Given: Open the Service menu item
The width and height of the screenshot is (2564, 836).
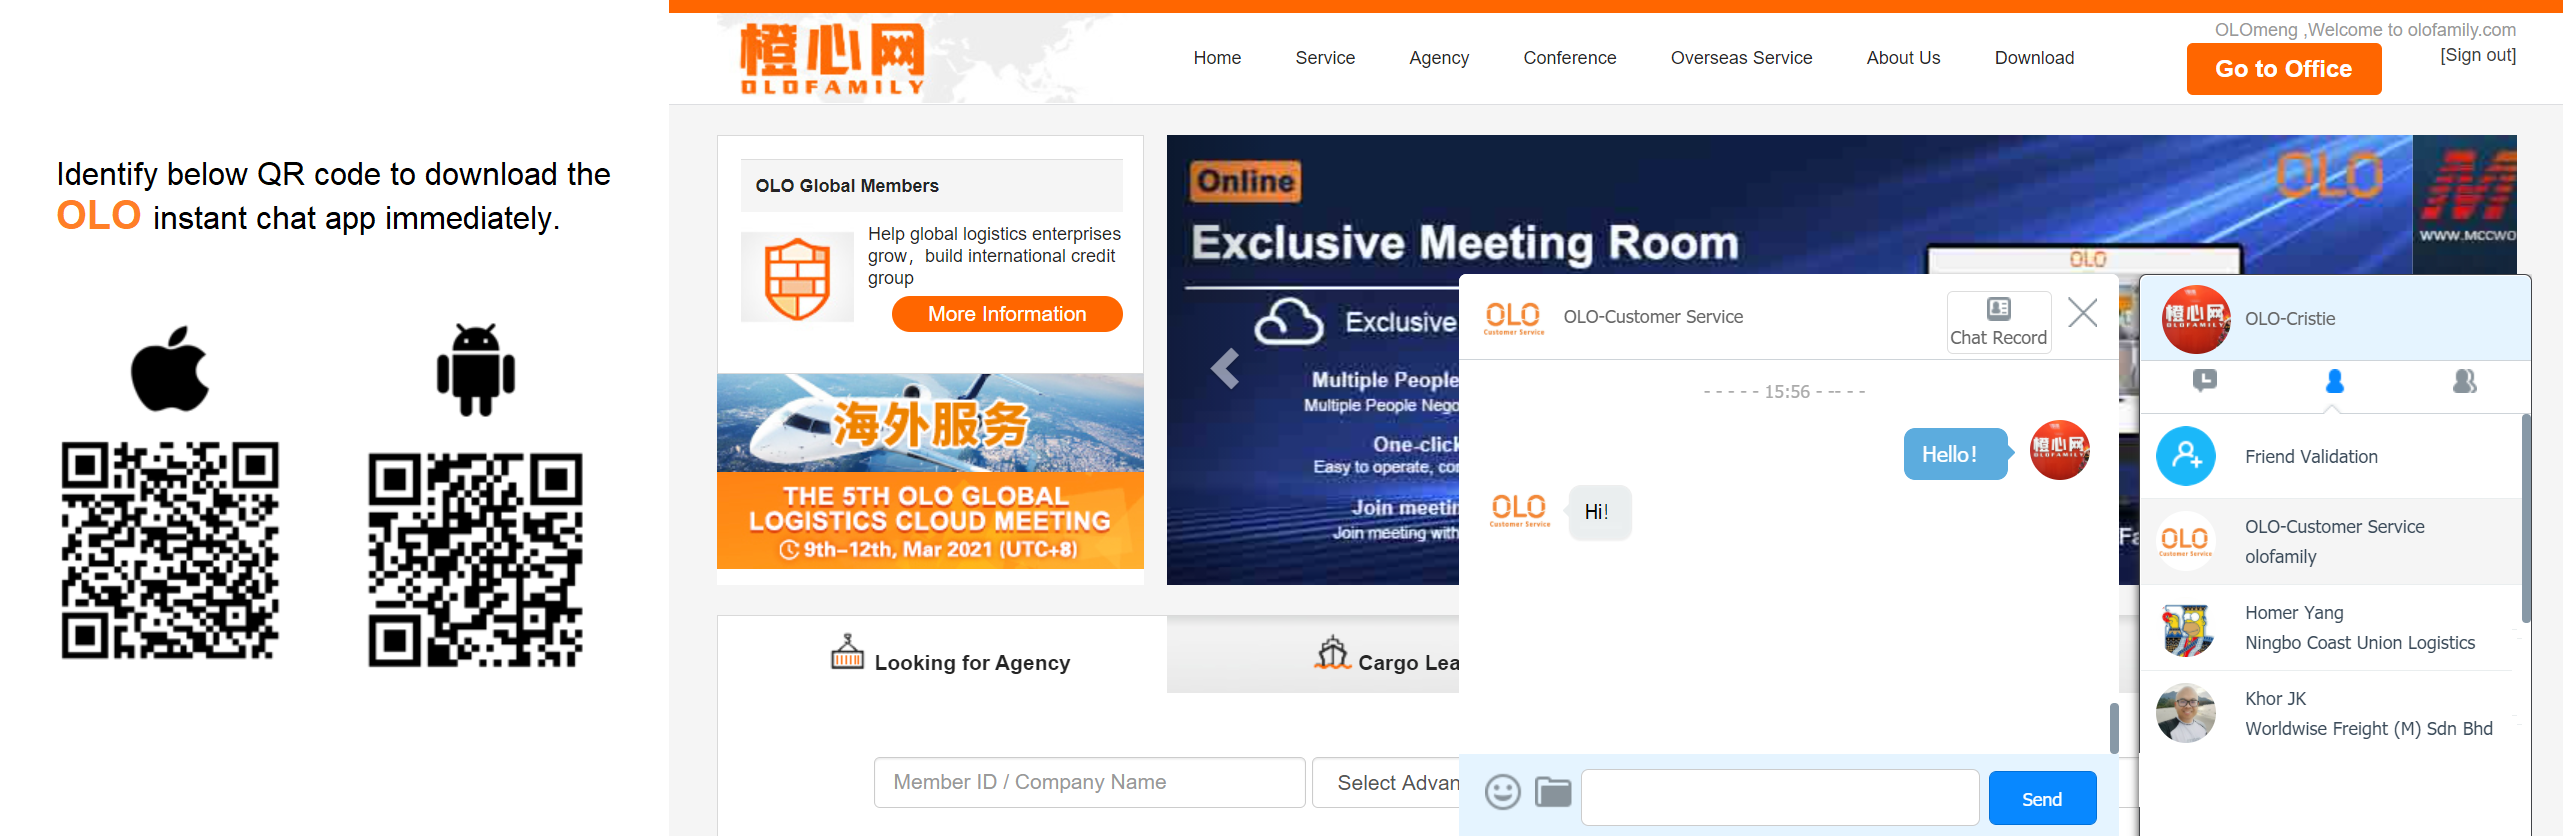Looking at the screenshot, I should point(1325,58).
